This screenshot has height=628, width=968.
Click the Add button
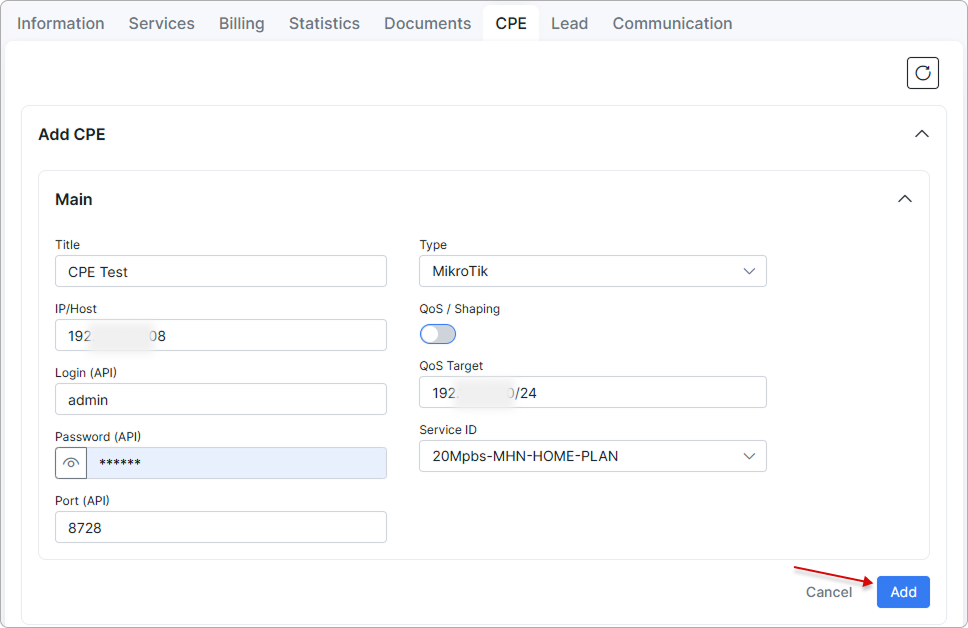[x=903, y=592]
